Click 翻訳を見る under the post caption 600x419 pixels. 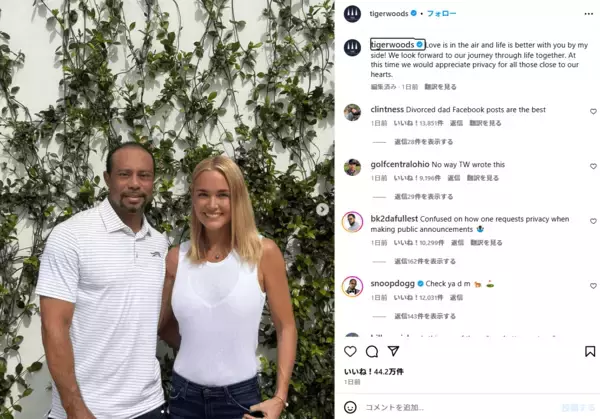440,87
